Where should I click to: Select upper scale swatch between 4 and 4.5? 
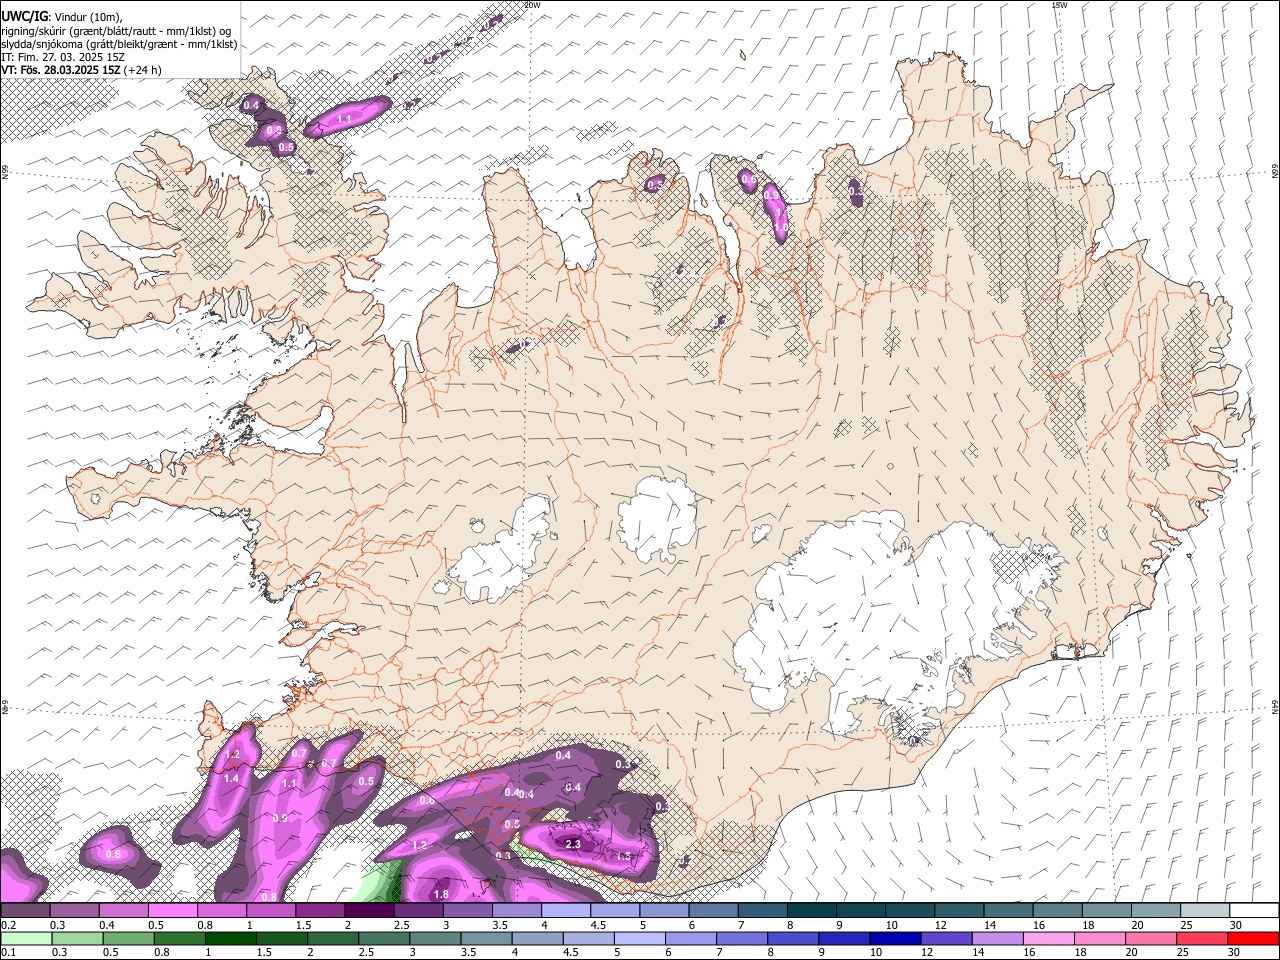coord(566,910)
